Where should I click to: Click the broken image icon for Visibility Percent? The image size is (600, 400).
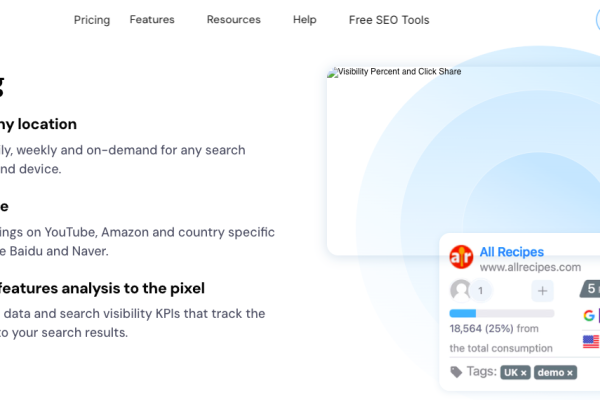[333, 72]
